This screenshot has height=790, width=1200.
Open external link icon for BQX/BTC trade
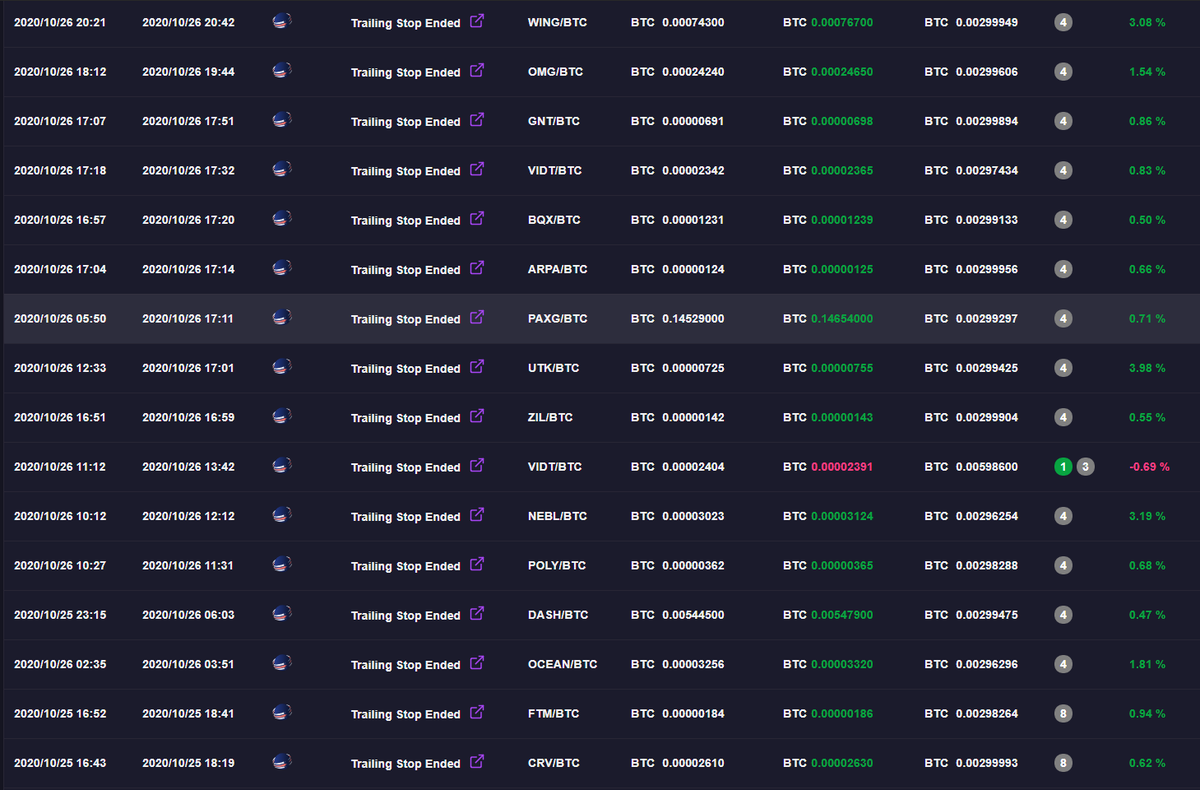[477, 218]
